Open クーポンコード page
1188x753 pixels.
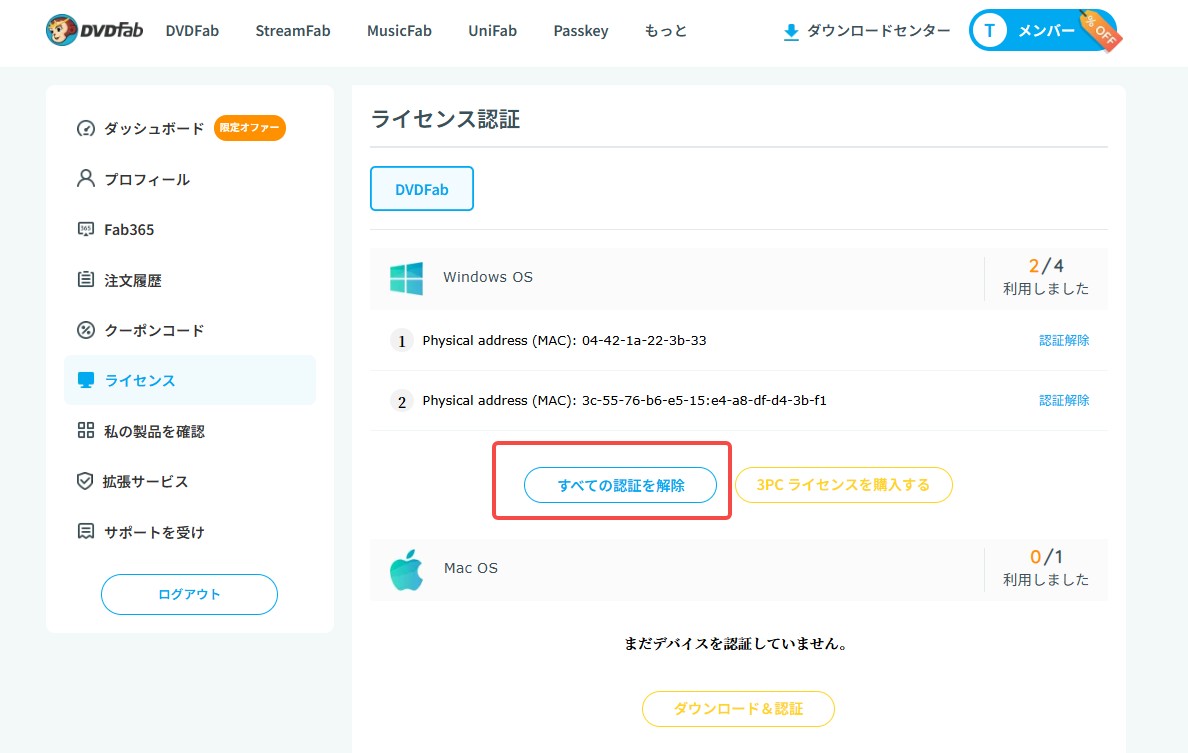click(x=154, y=330)
